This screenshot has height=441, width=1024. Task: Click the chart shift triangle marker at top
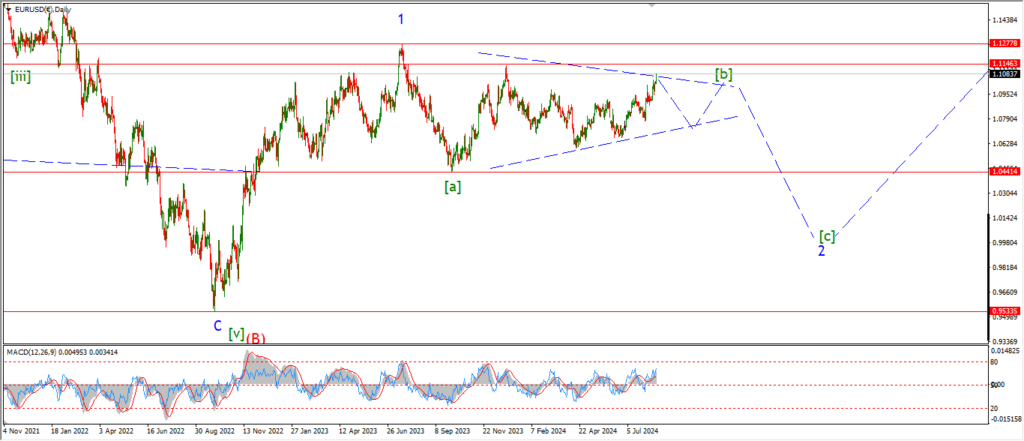tap(654, 5)
